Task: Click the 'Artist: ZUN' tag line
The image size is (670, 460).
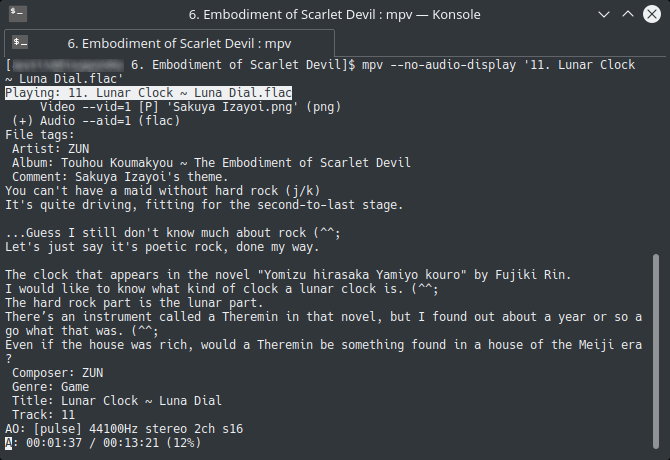Action: (x=50, y=149)
